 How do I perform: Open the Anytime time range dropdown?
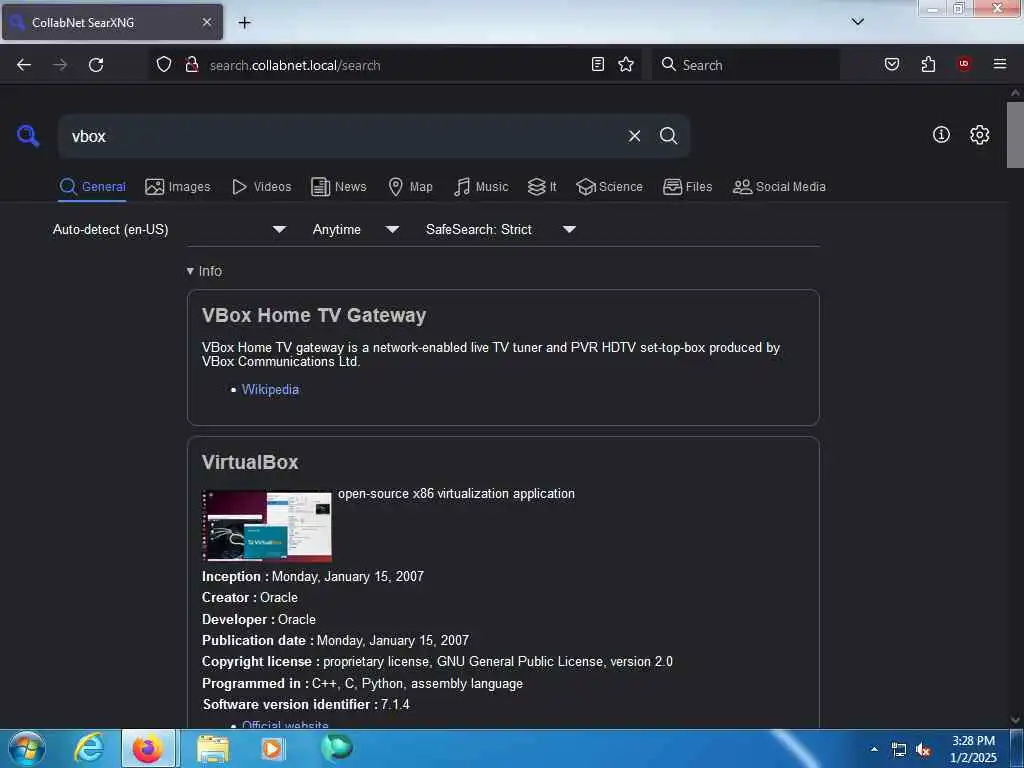point(355,229)
